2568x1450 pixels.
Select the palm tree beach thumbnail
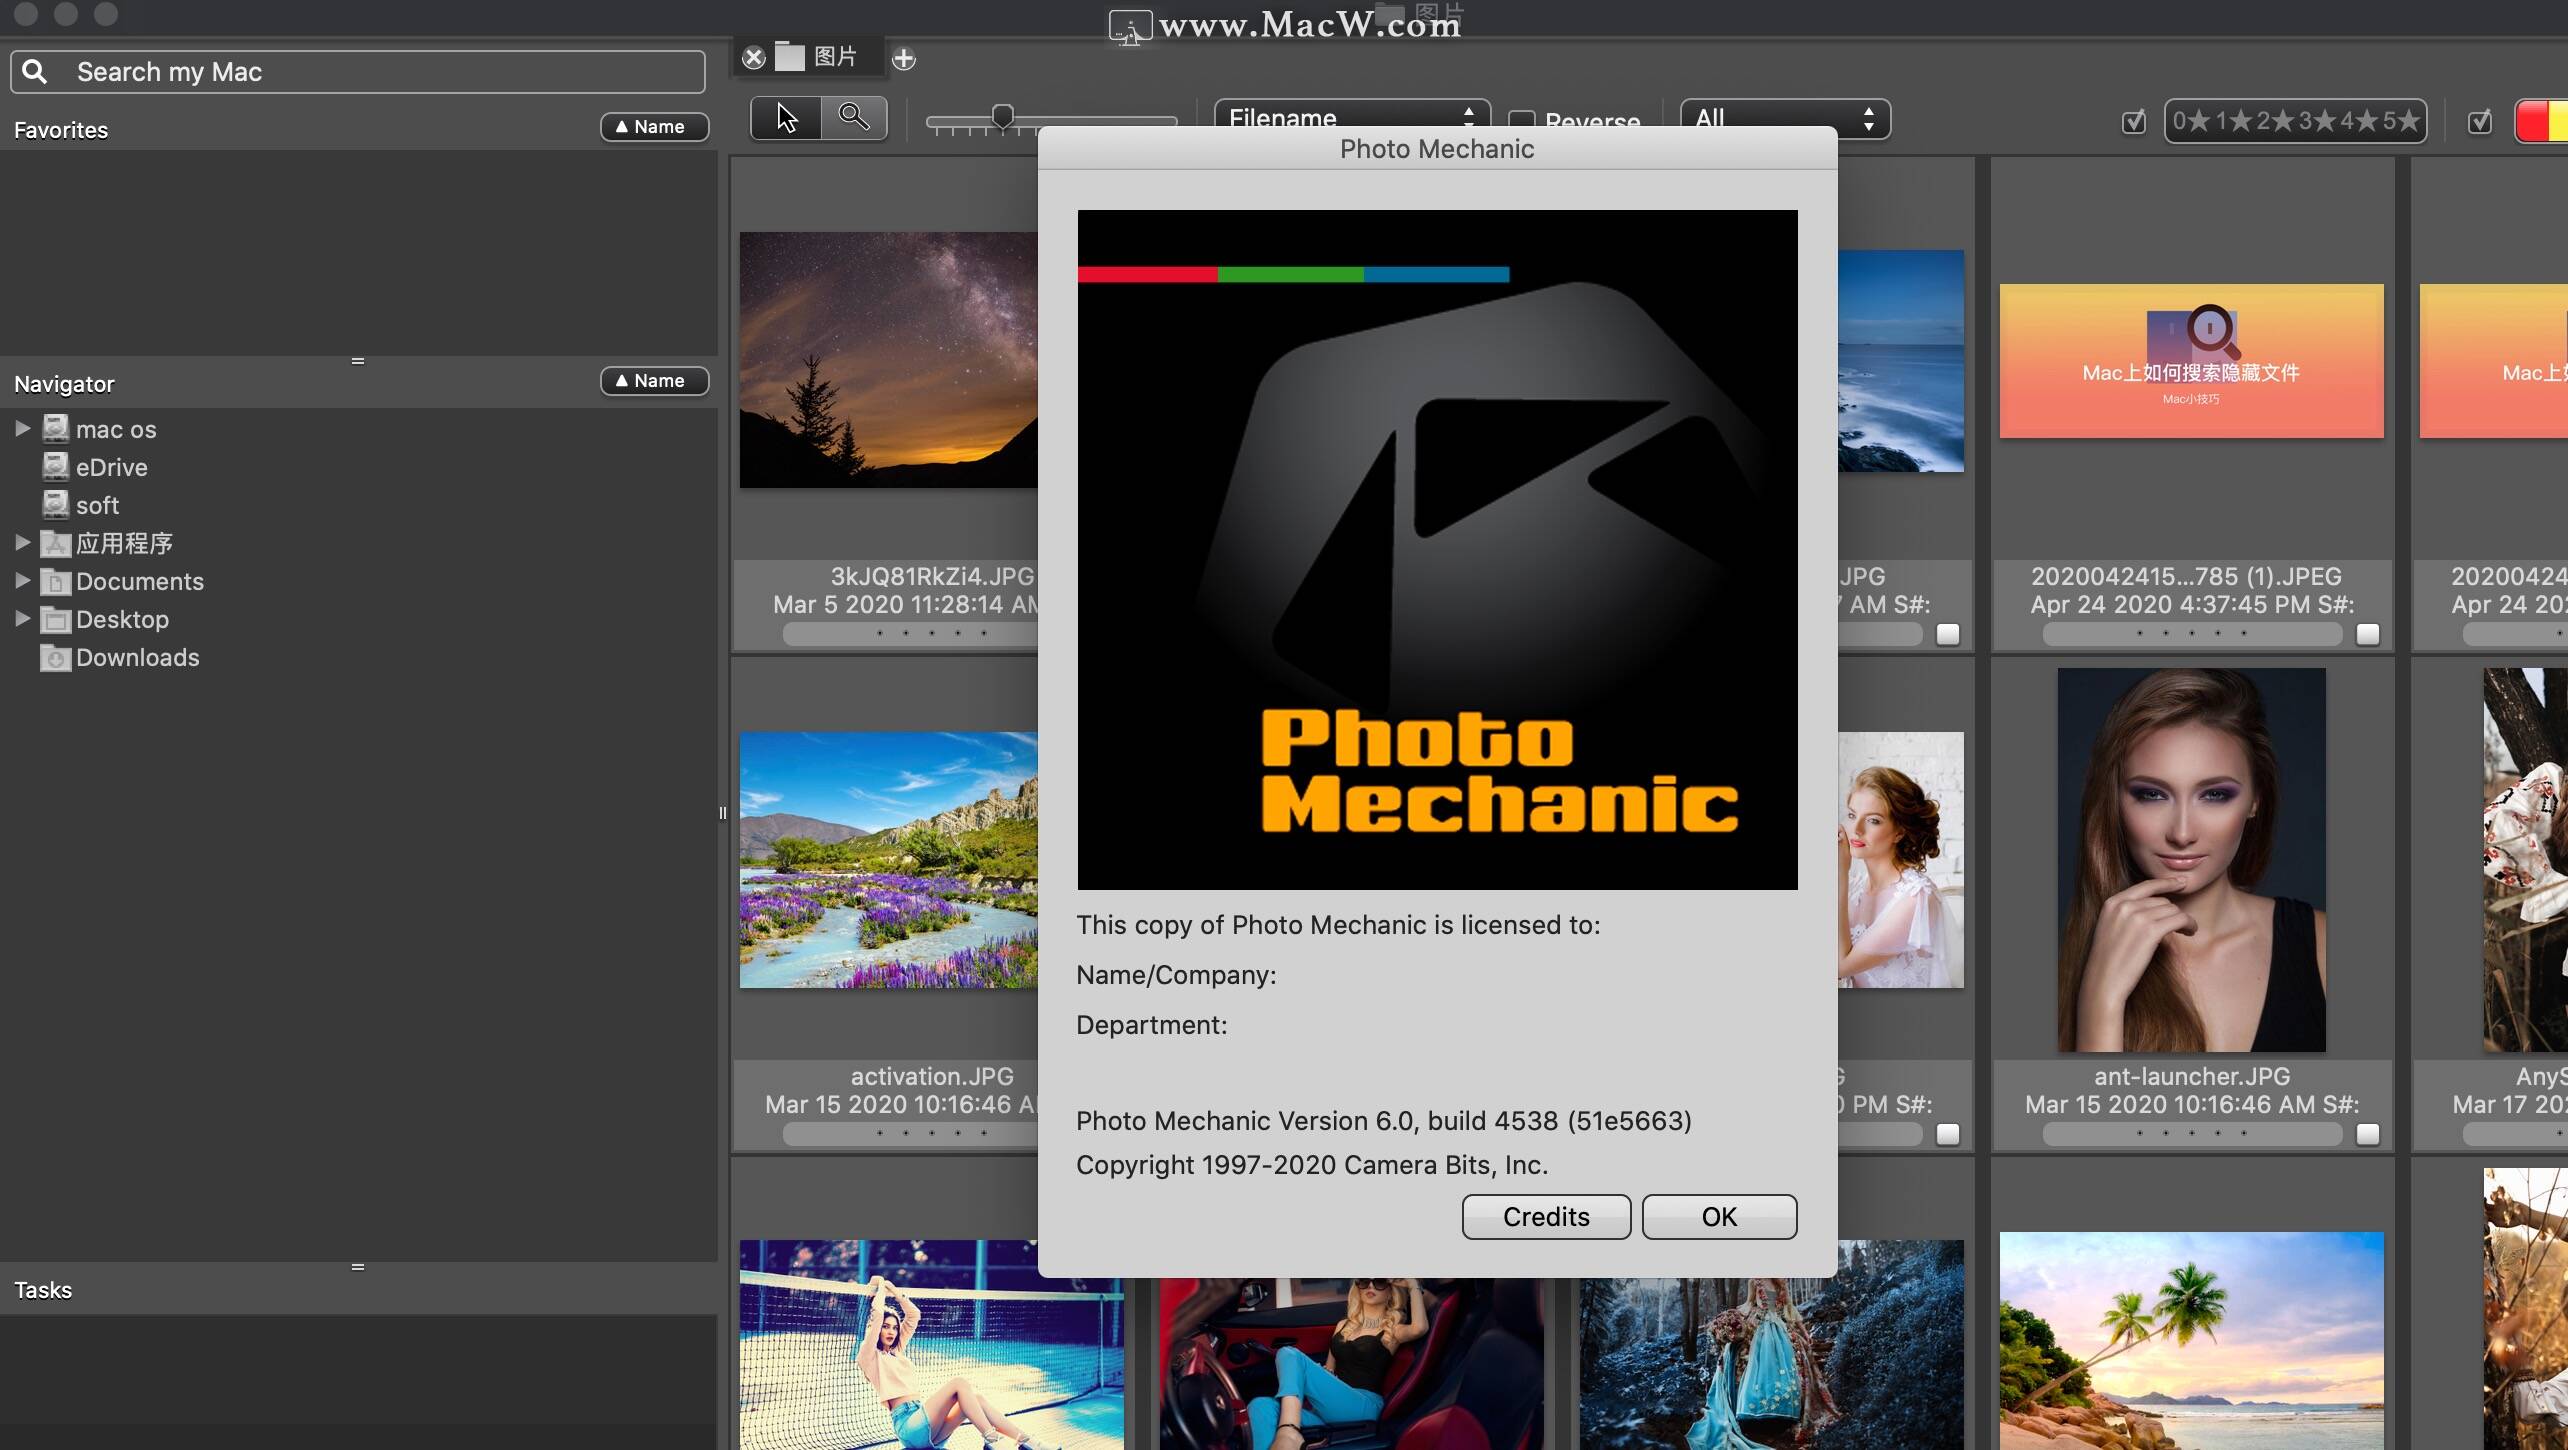[2191, 1341]
